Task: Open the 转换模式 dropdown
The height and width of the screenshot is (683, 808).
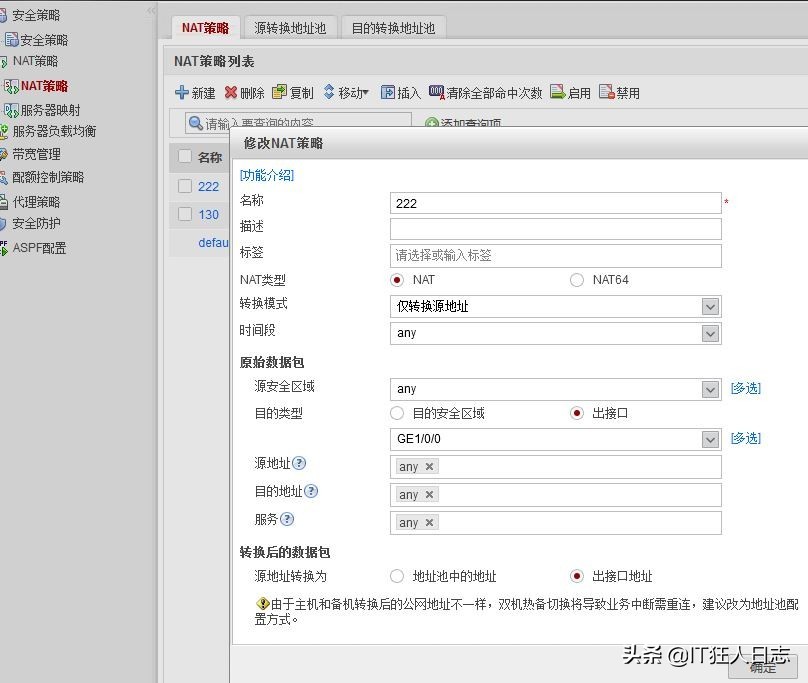Action: tap(710, 307)
